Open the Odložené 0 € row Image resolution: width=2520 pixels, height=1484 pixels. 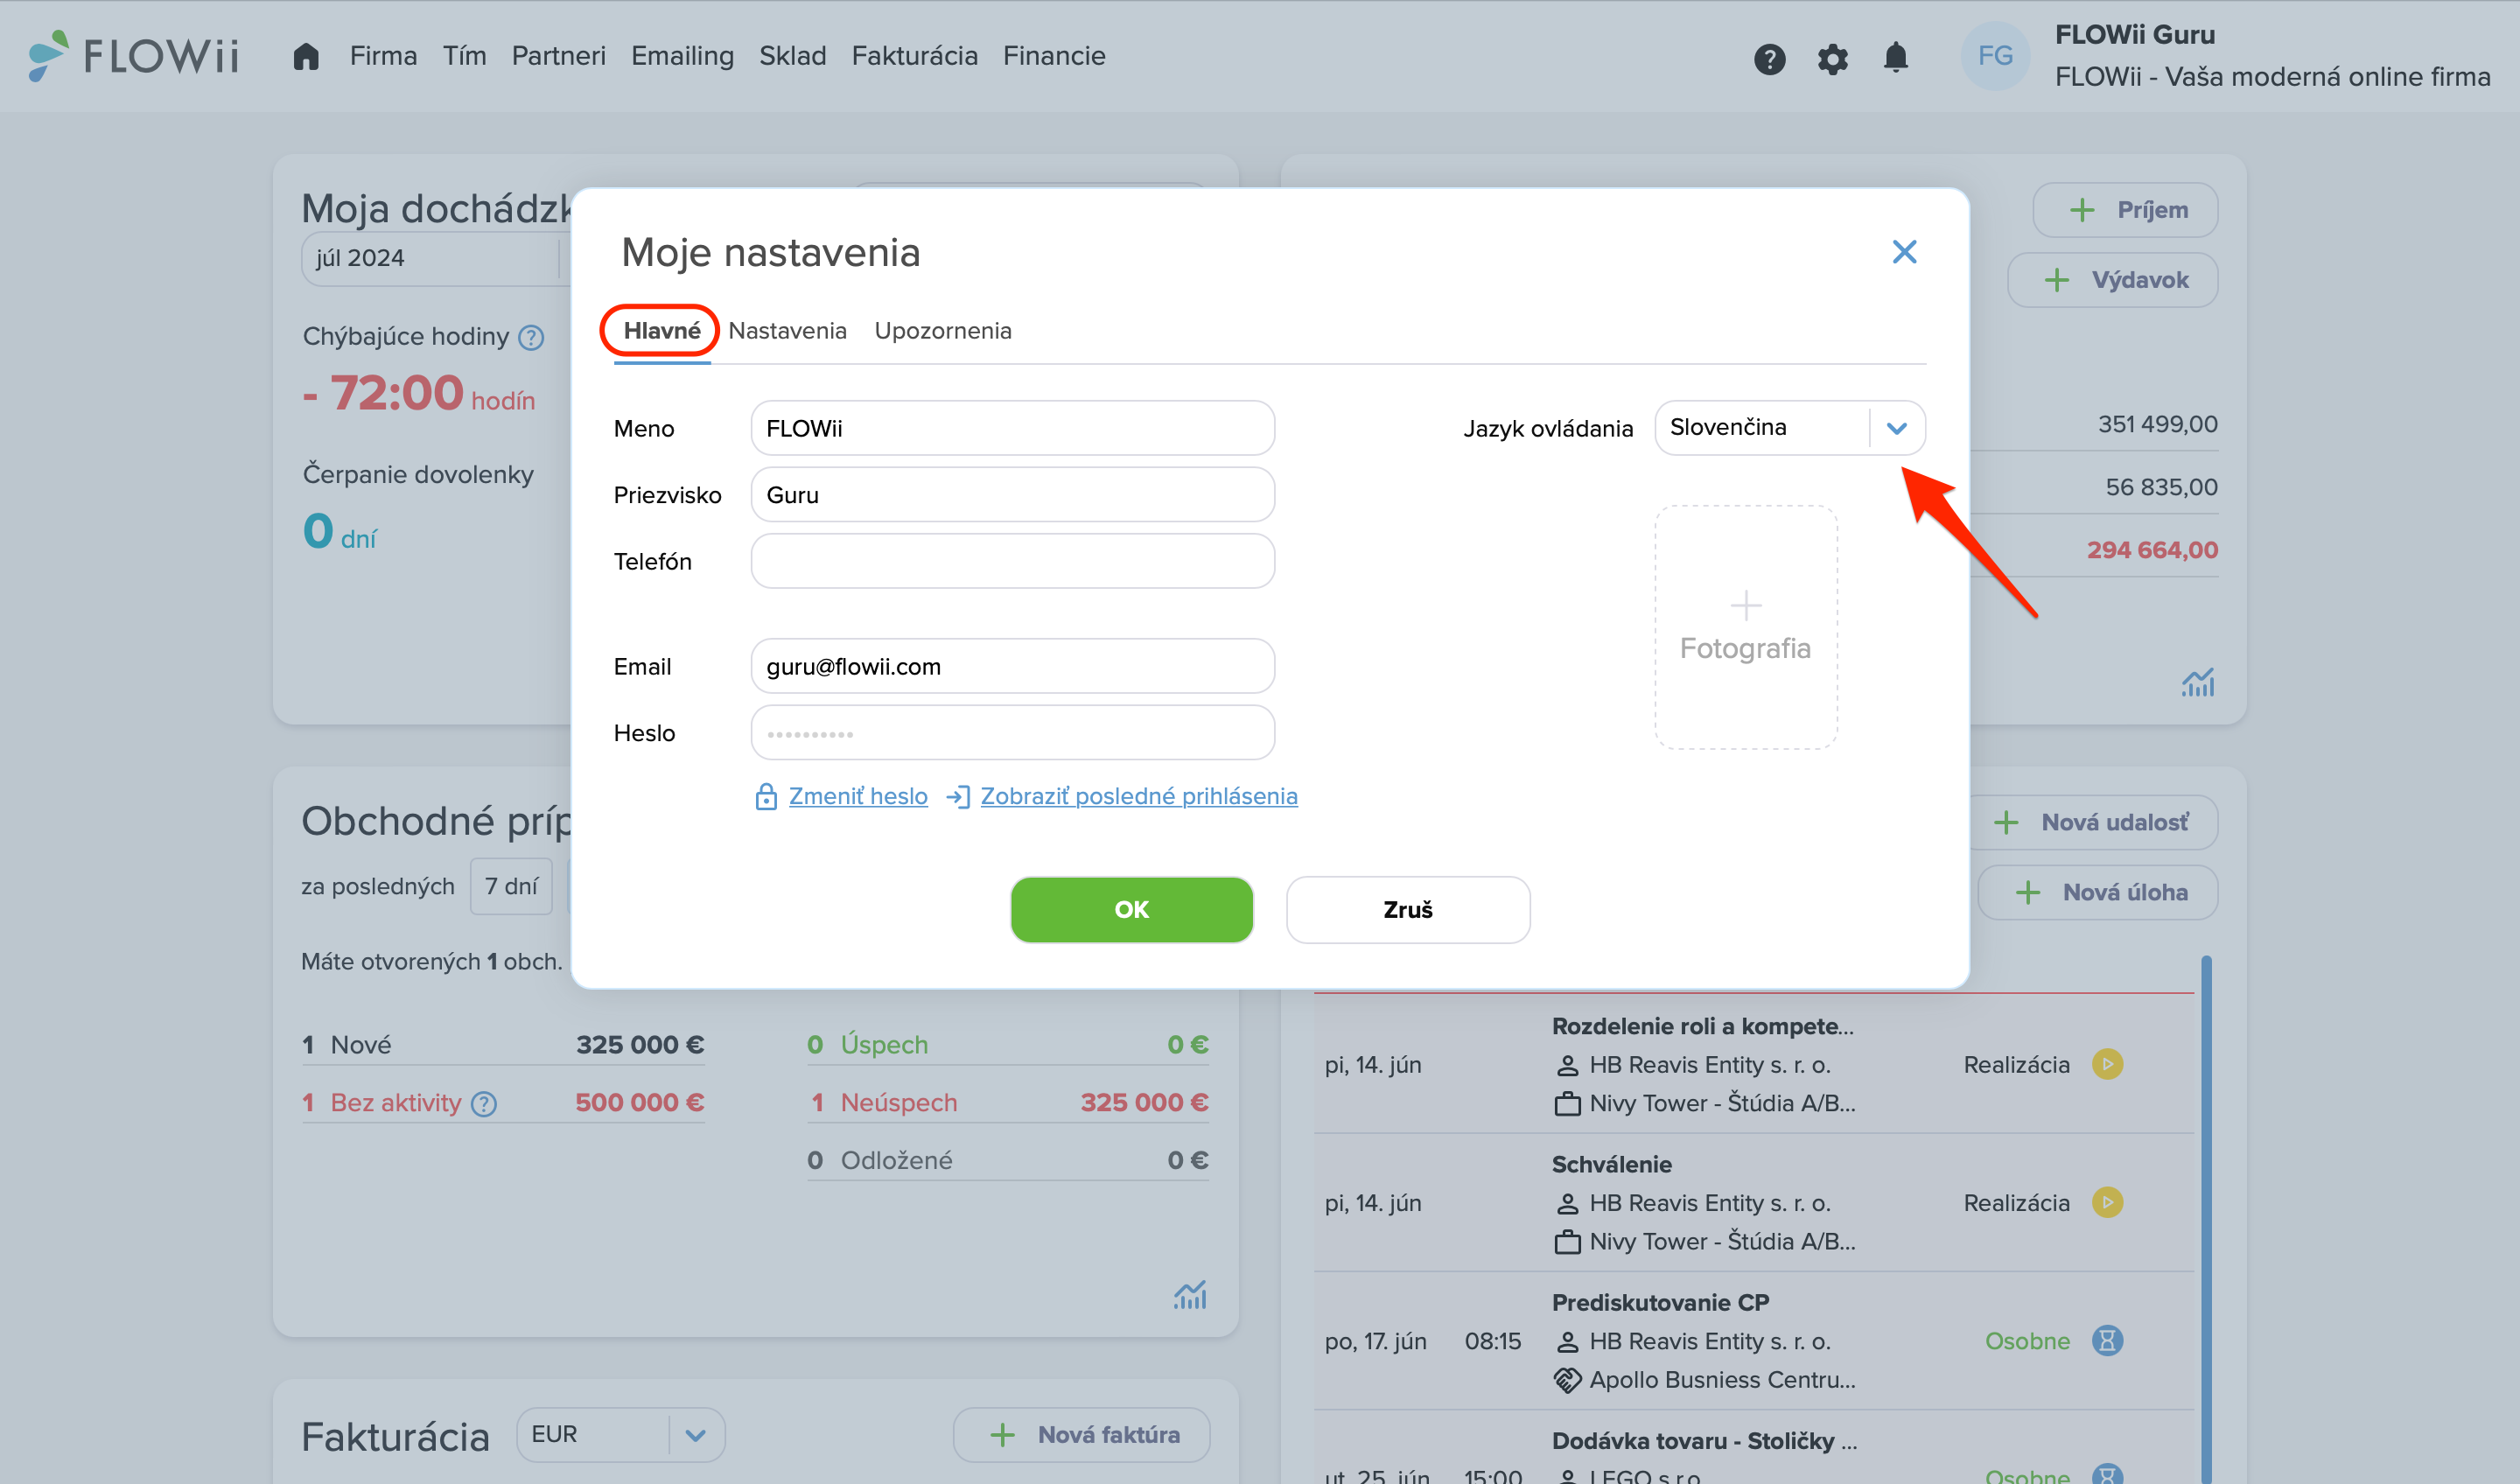(x=1008, y=1161)
